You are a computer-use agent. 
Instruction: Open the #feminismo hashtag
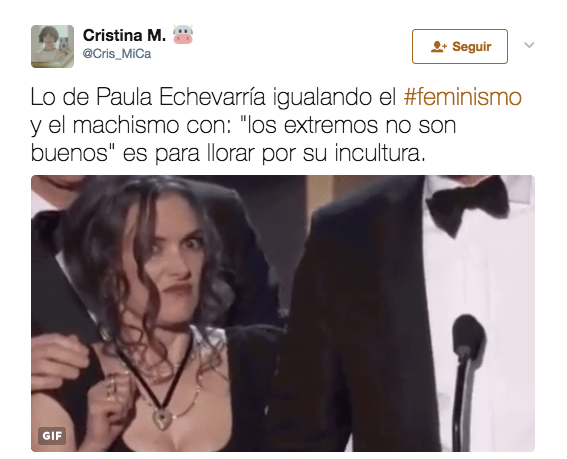462,97
